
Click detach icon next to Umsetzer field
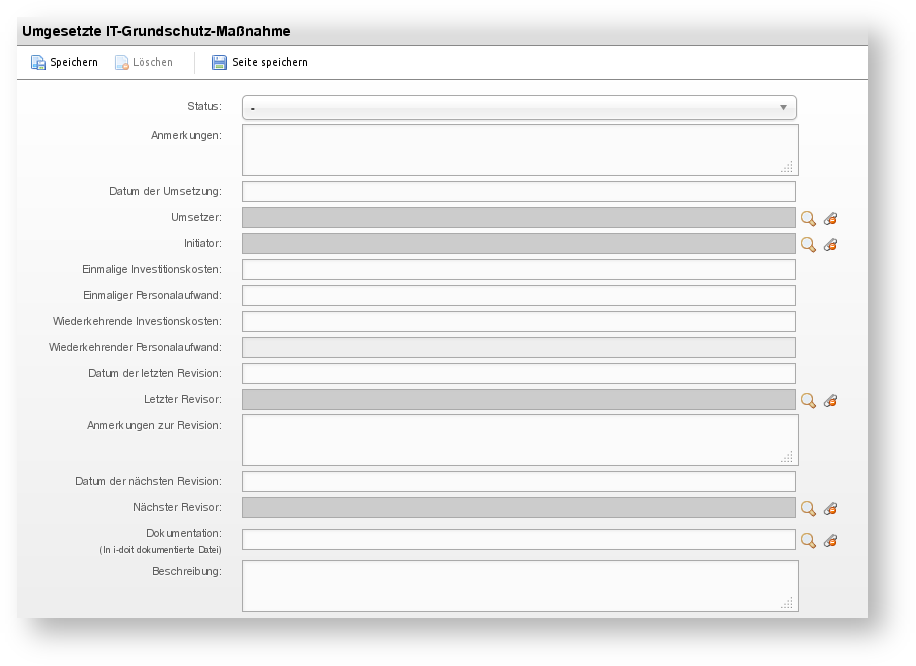(x=830, y=218)
